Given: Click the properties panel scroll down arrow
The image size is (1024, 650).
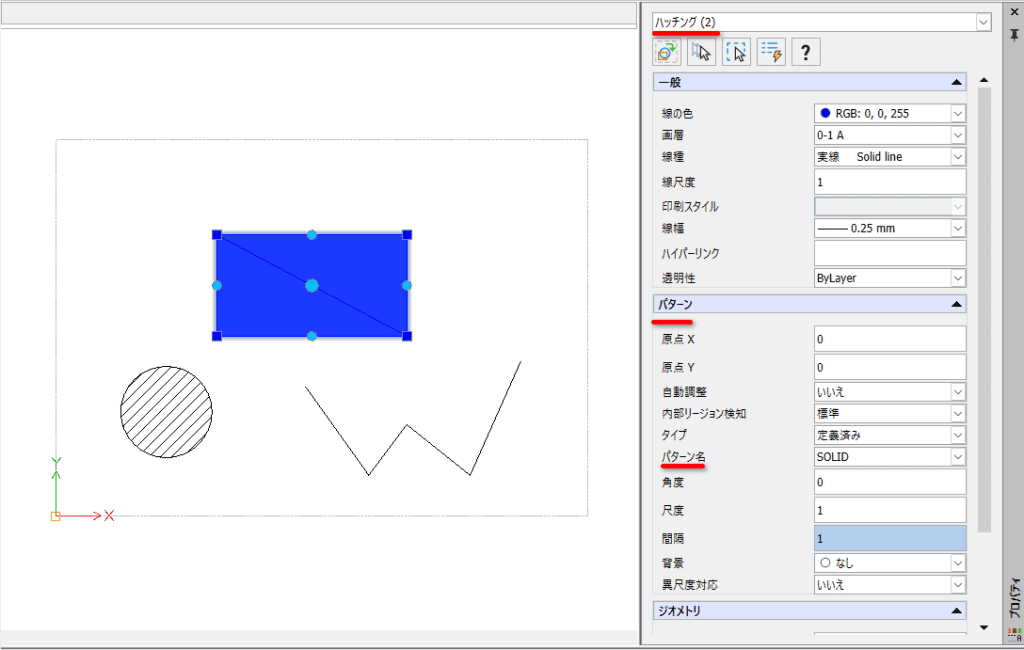Looking at the screenshot, I should point(984,628).
